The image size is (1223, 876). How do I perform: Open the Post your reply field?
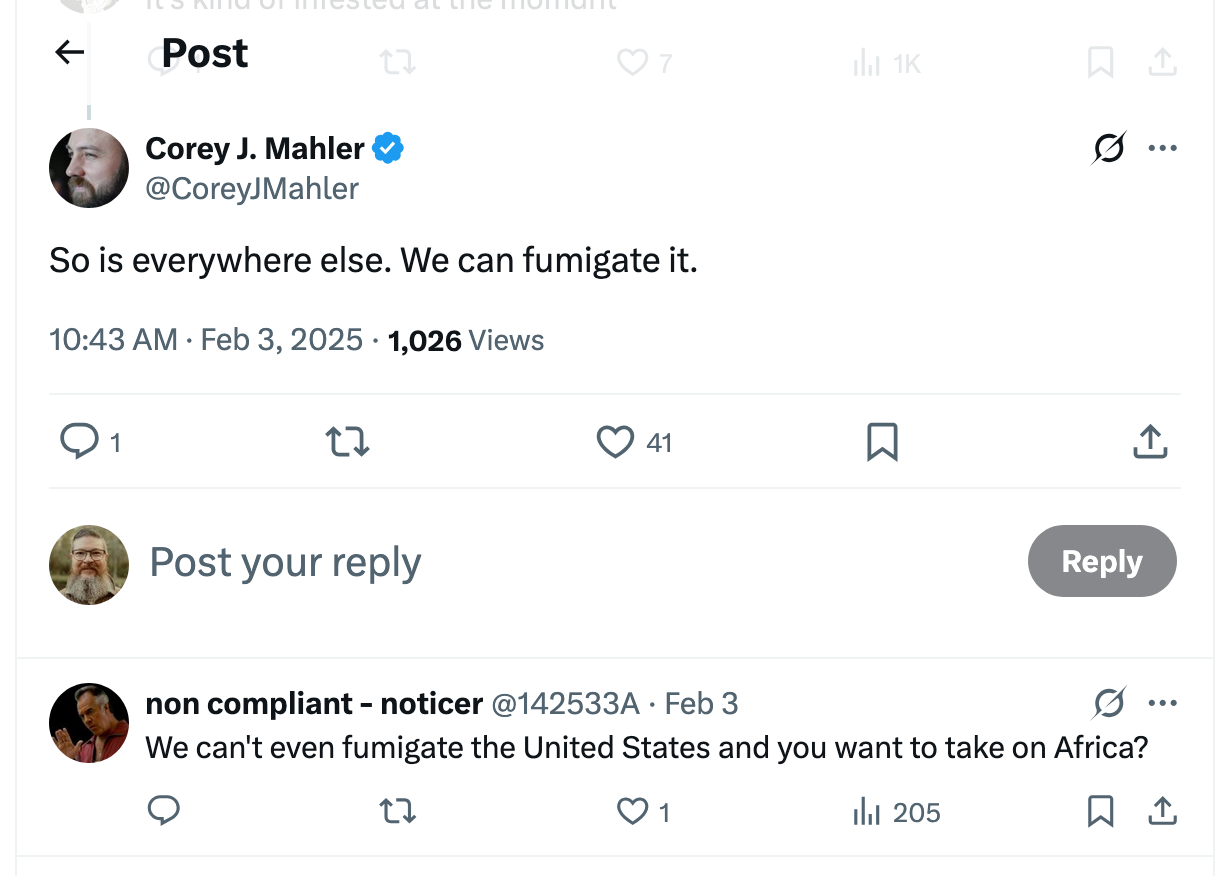tap(284, 562)
